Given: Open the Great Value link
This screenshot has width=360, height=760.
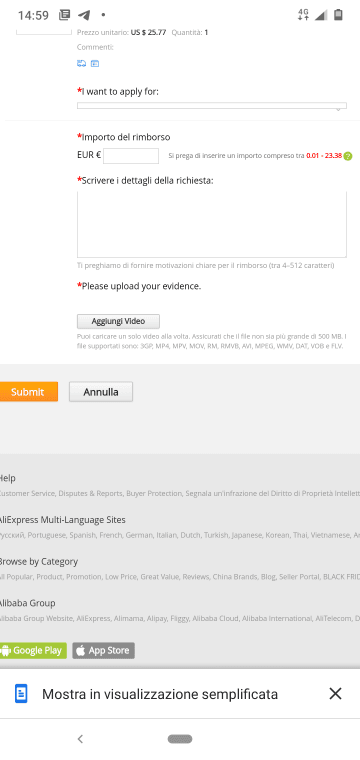Looking at the screenshot, I should tap(159, 577).
